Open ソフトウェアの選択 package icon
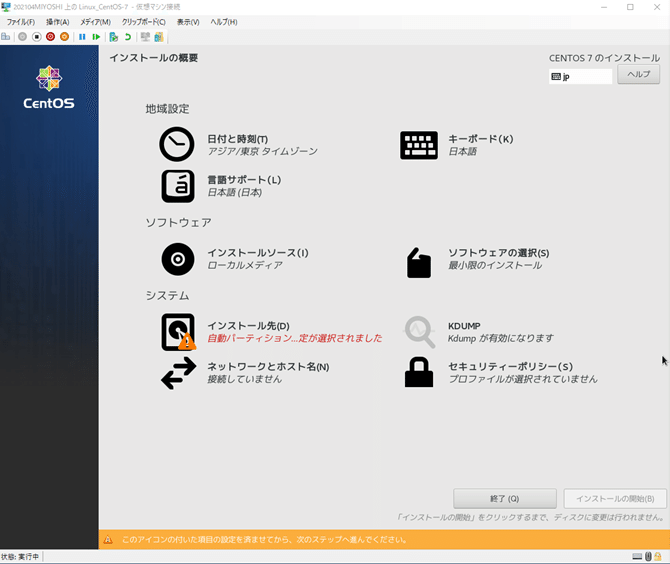Viewport: 670px width, 564px height. pos(419,263)
